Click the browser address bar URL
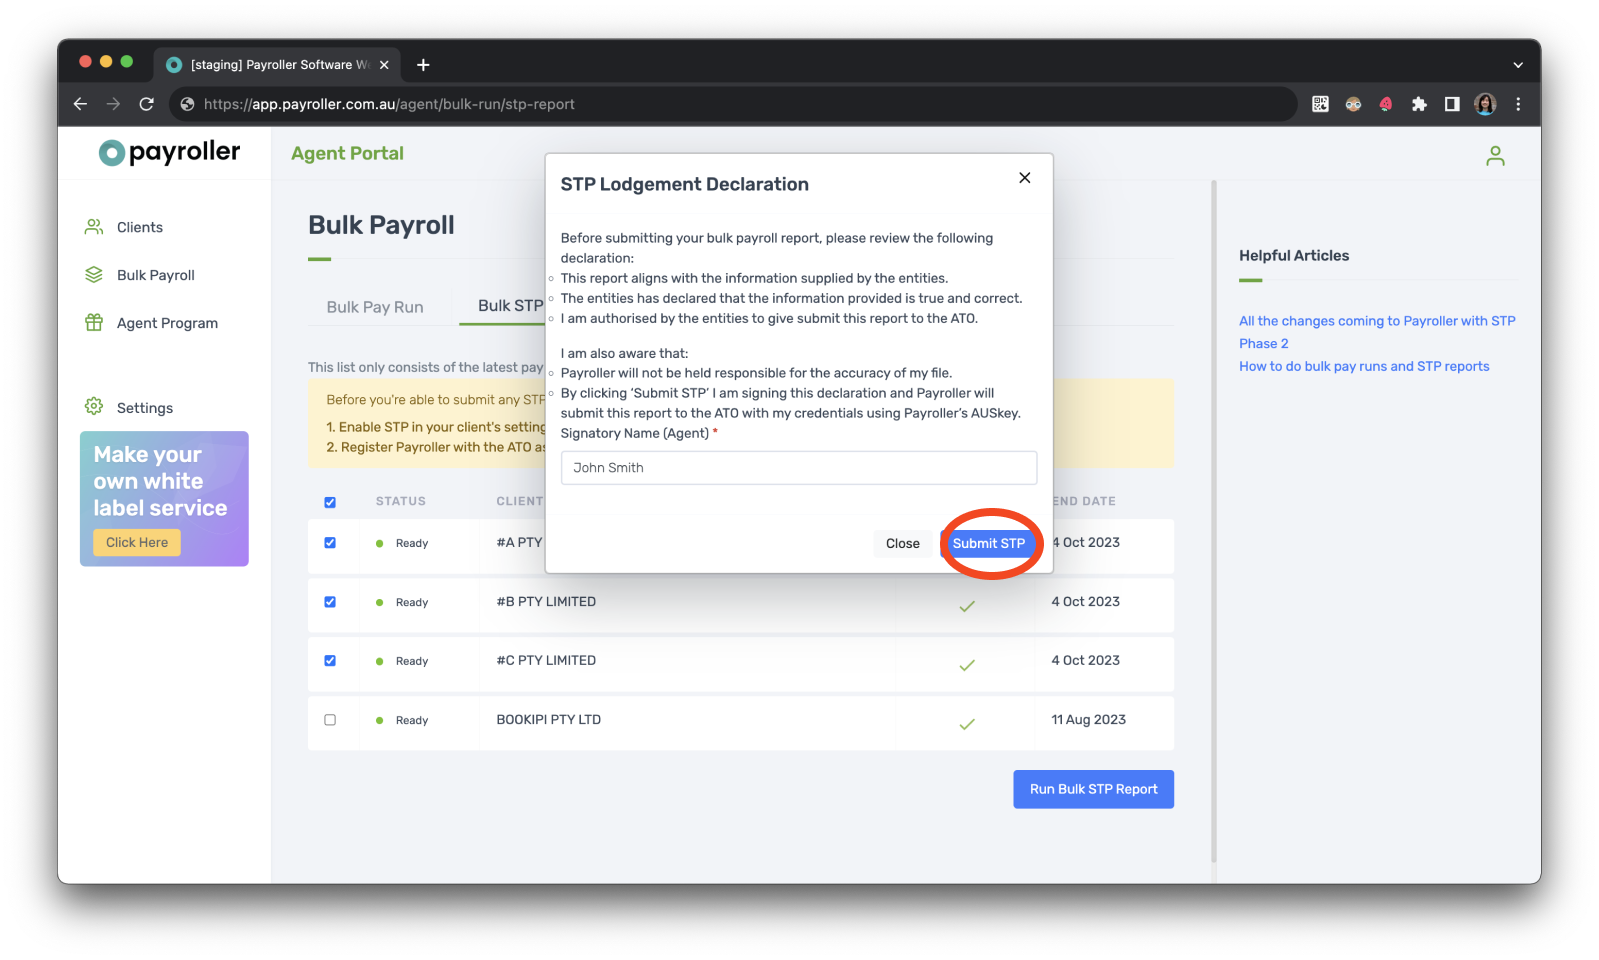Viewport: 1599px width, 960px height. click(x=389, y=104)
